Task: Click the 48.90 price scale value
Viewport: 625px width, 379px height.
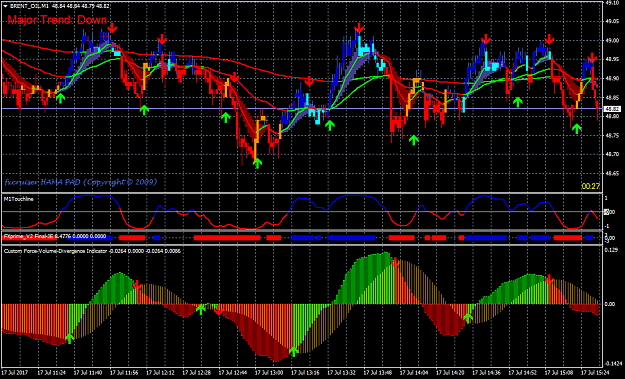Action: (611, 78)
